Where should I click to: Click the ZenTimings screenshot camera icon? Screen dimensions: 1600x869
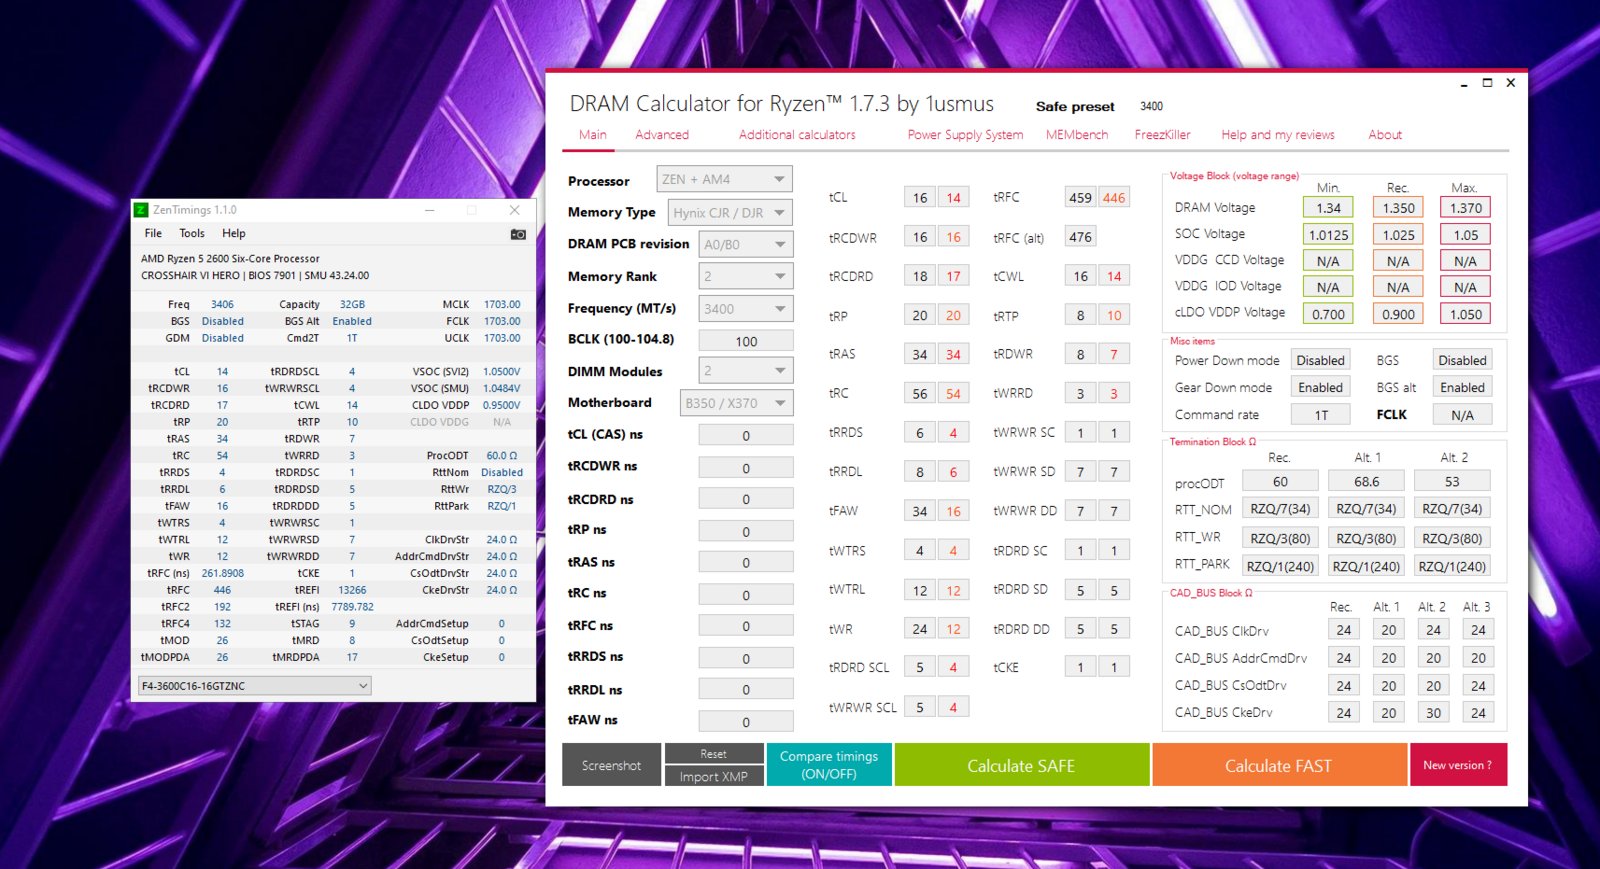[518, 234]
